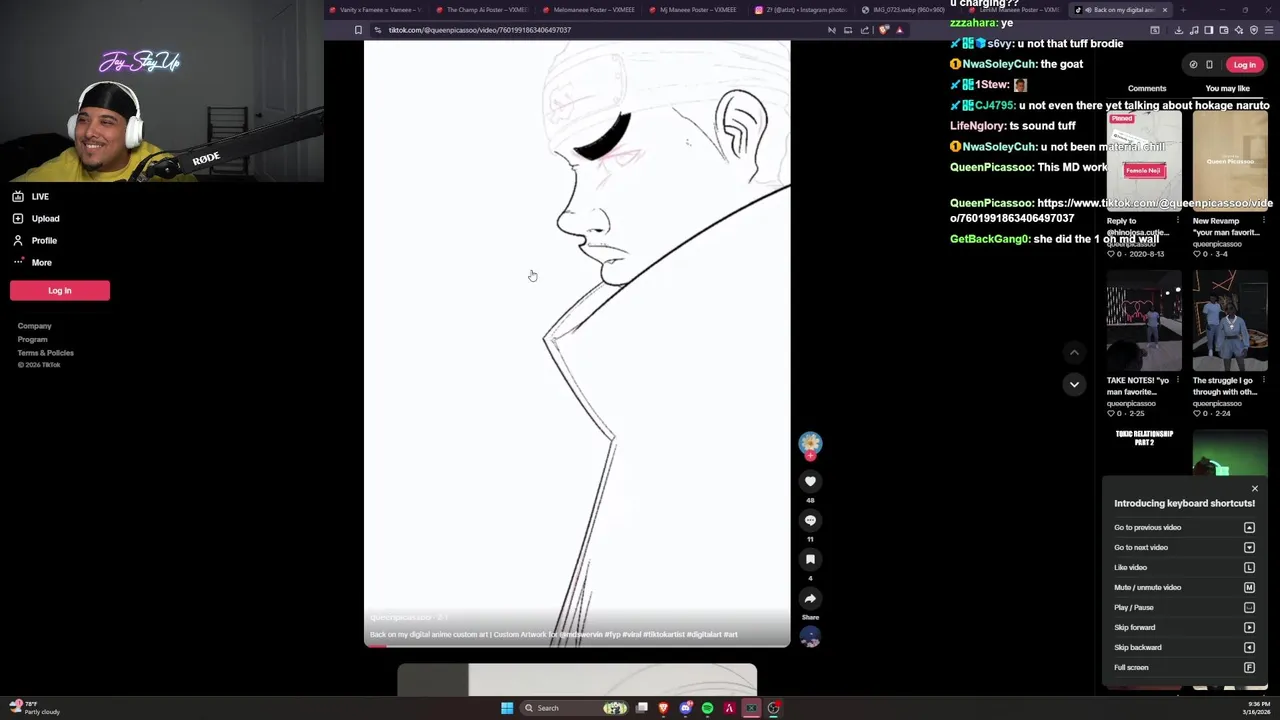
Task: Click top-right Log in button
Action: 1244,65
